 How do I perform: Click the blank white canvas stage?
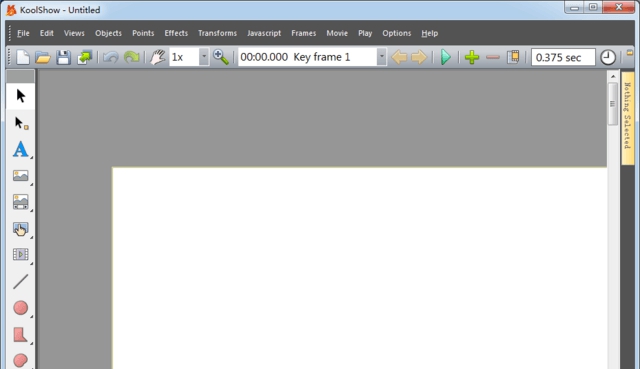click(x=360, y=268)
